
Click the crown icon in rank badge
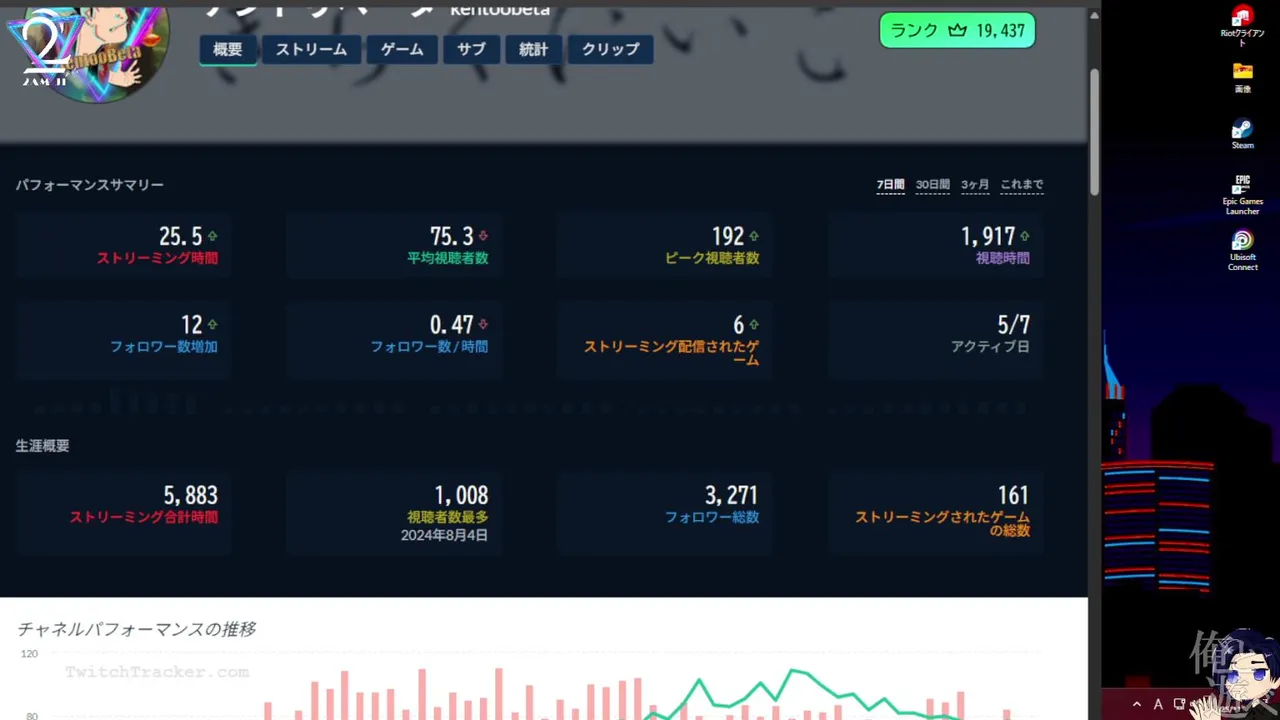(x=957, y=31)
